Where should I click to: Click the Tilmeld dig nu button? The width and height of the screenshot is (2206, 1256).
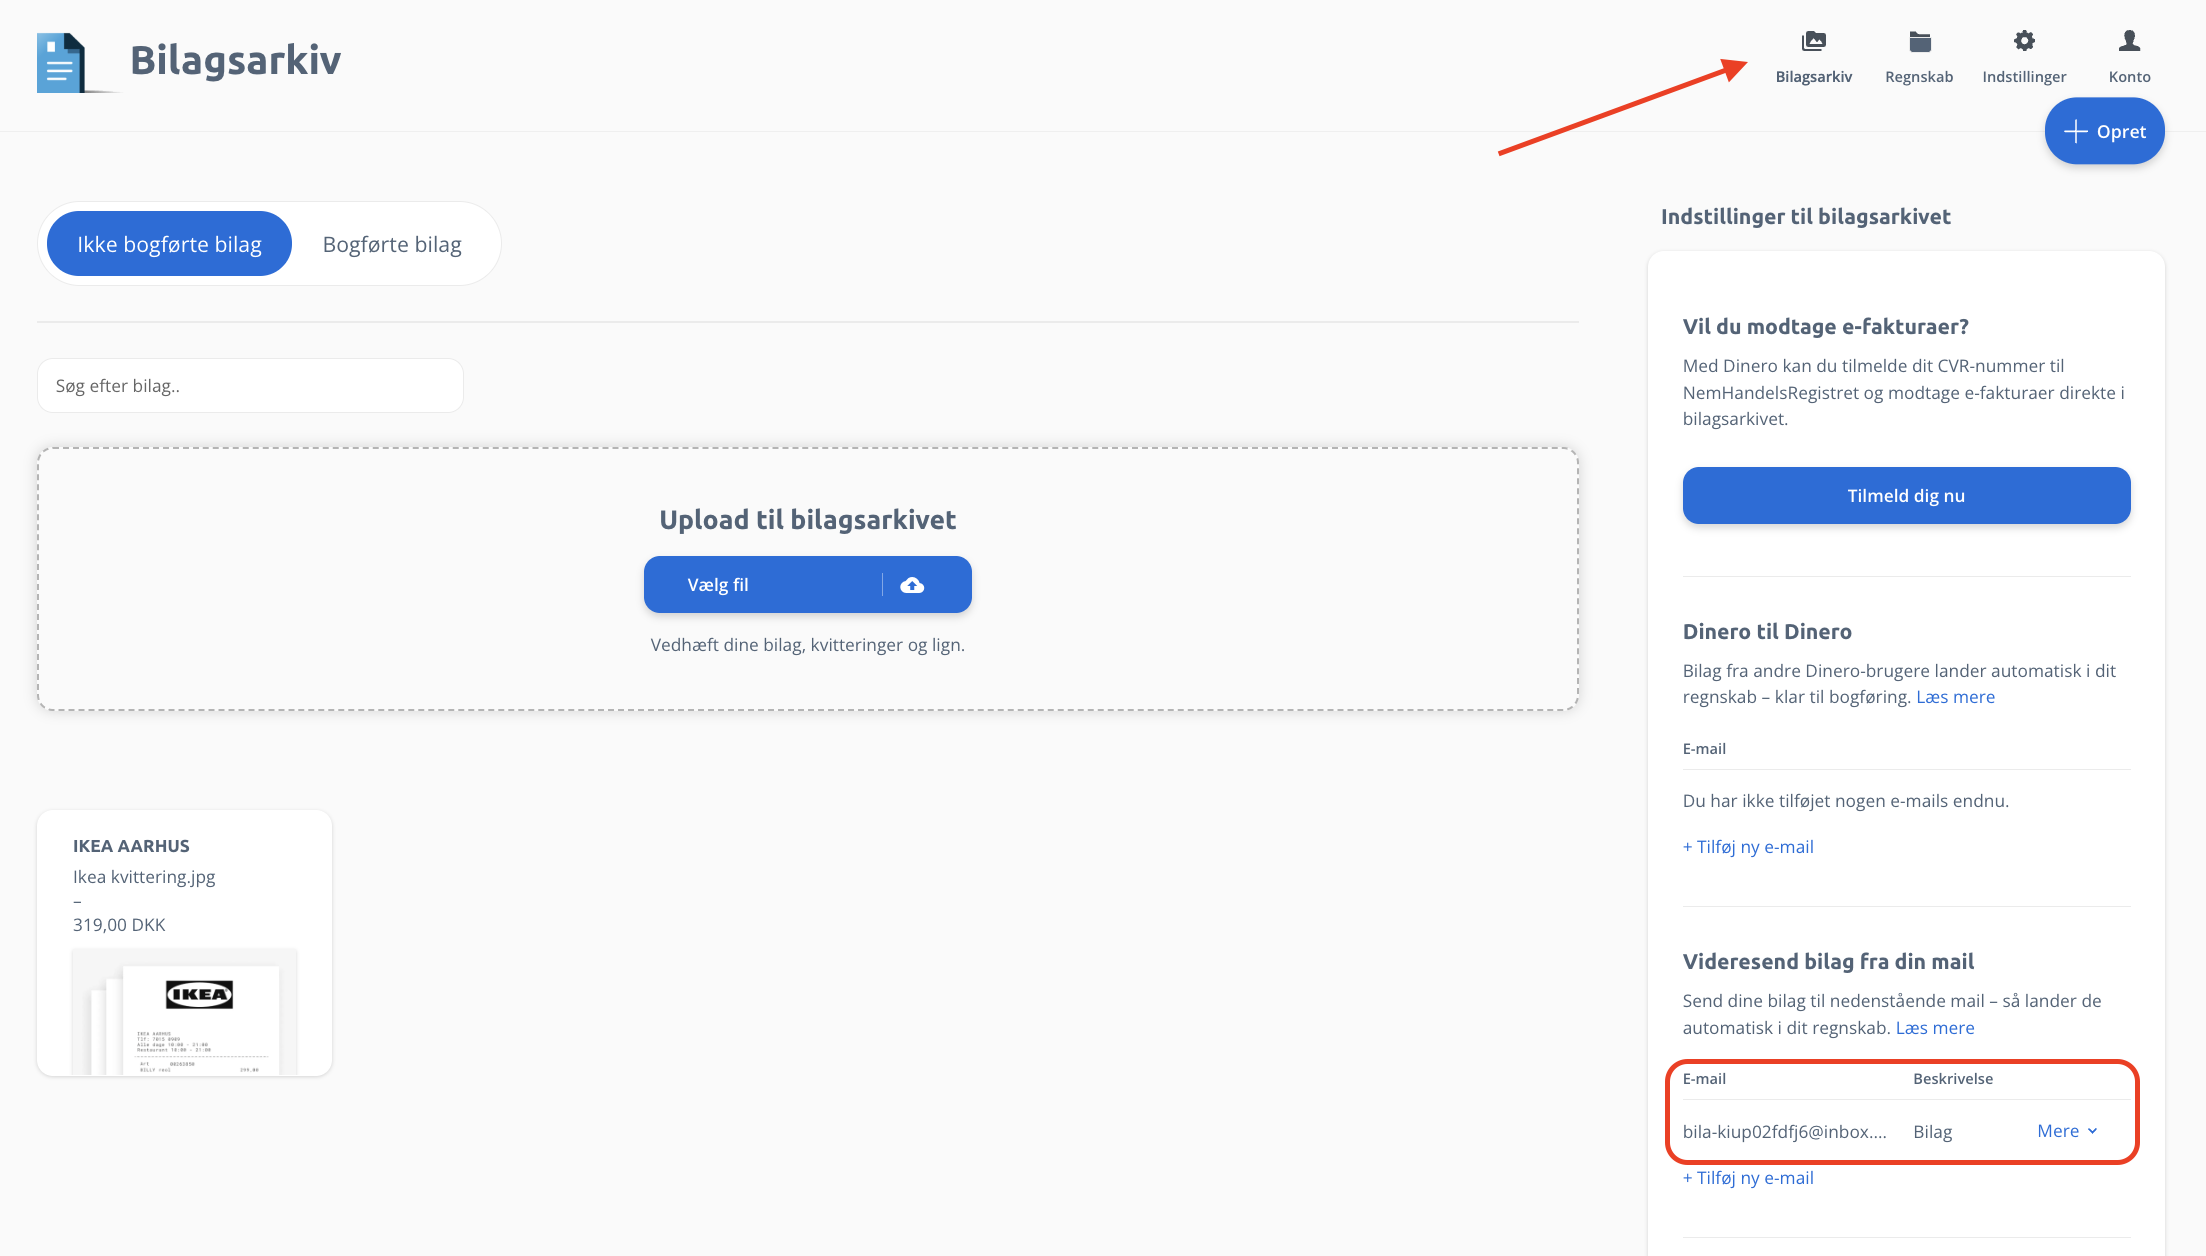(x=1906, y=496)
